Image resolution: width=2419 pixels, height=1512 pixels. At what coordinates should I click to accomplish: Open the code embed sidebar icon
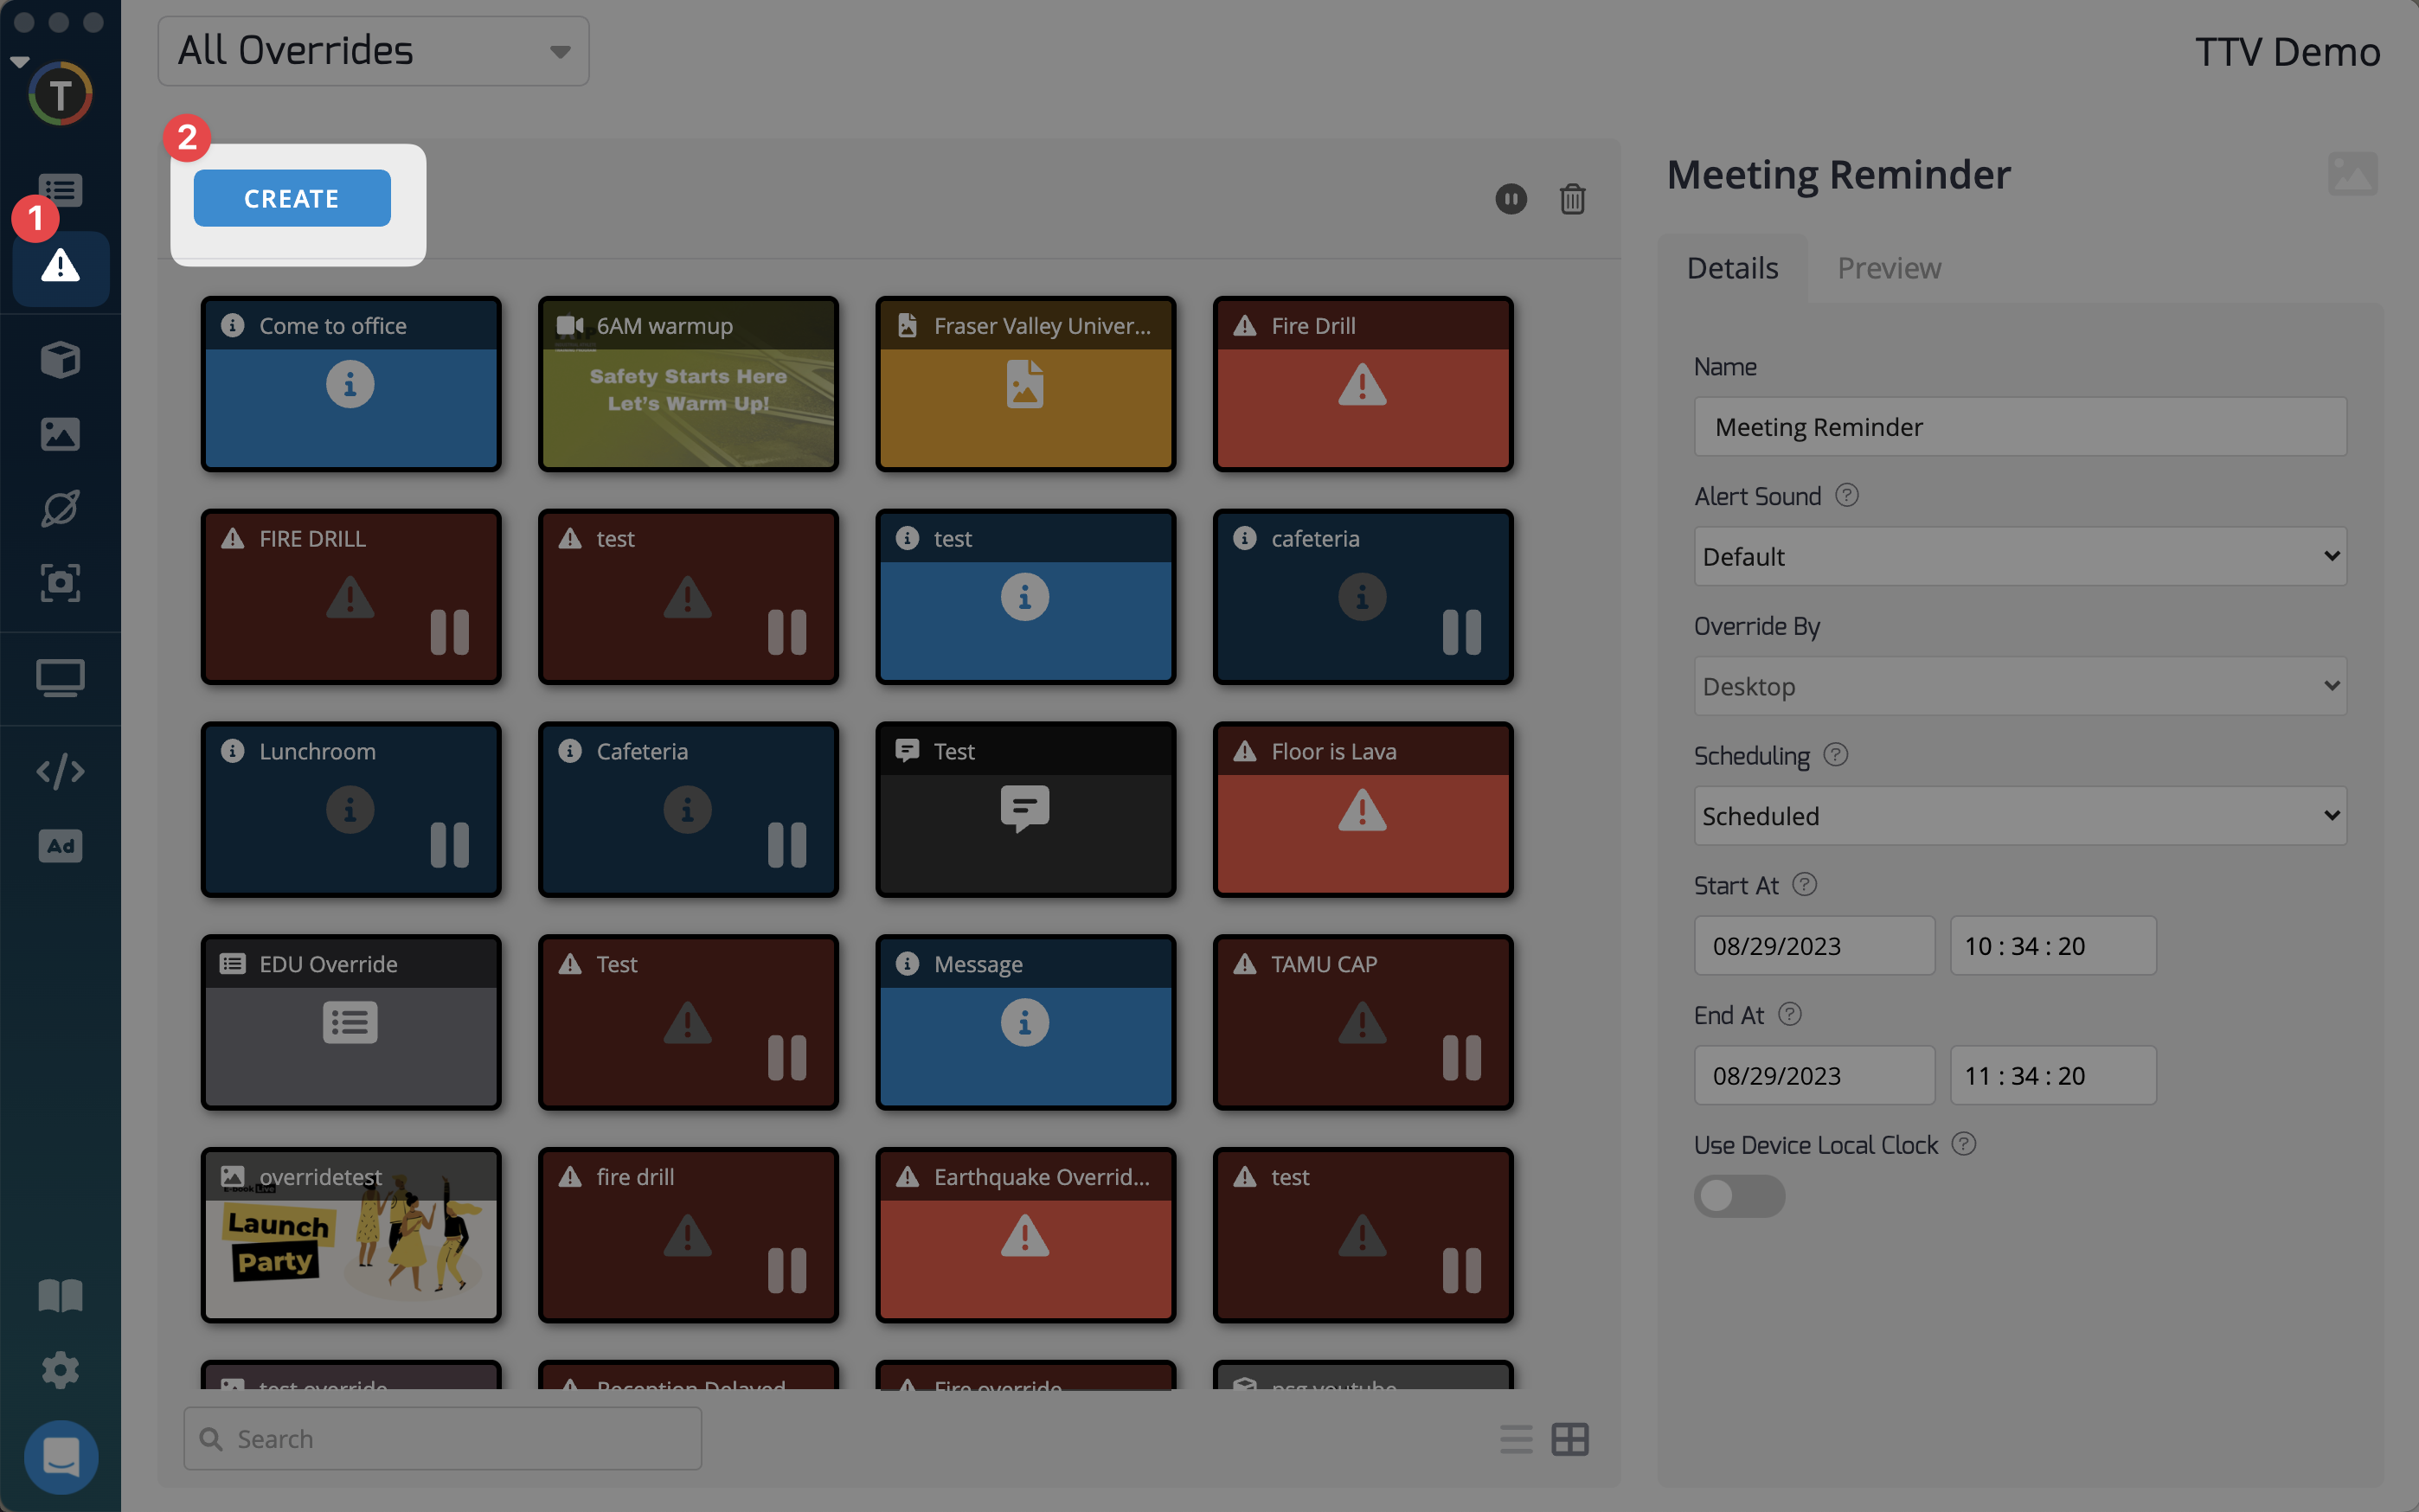pos(60,771)
